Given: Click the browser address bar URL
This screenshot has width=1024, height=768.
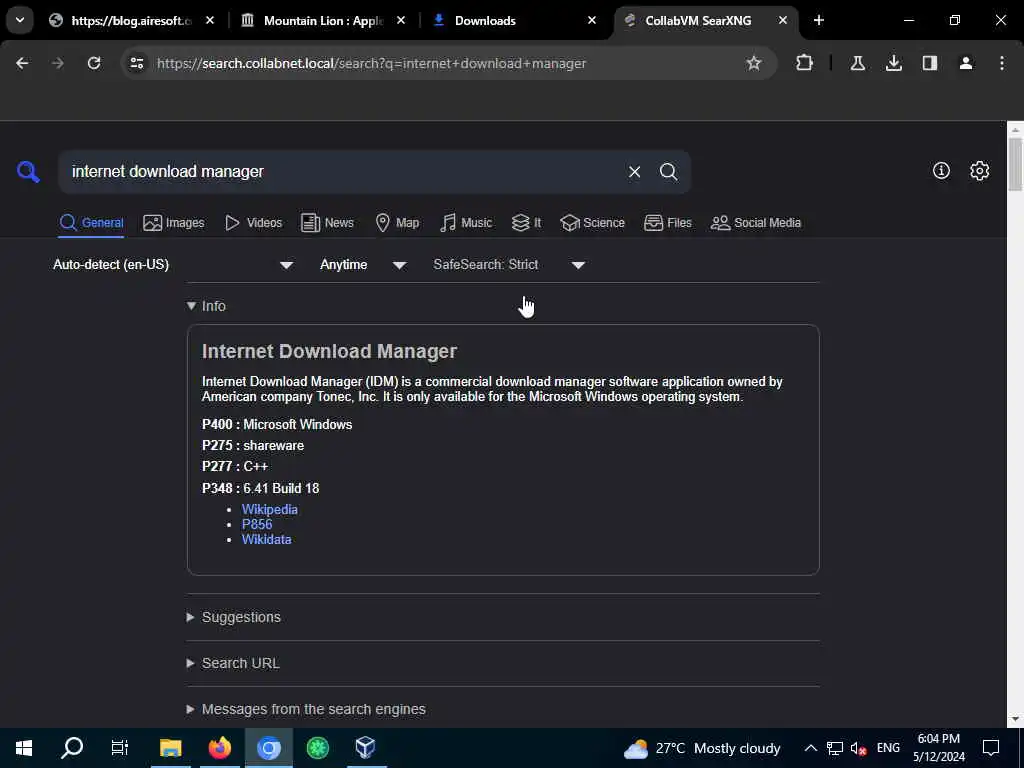Looking at the screenshot, I should point(372,63).
